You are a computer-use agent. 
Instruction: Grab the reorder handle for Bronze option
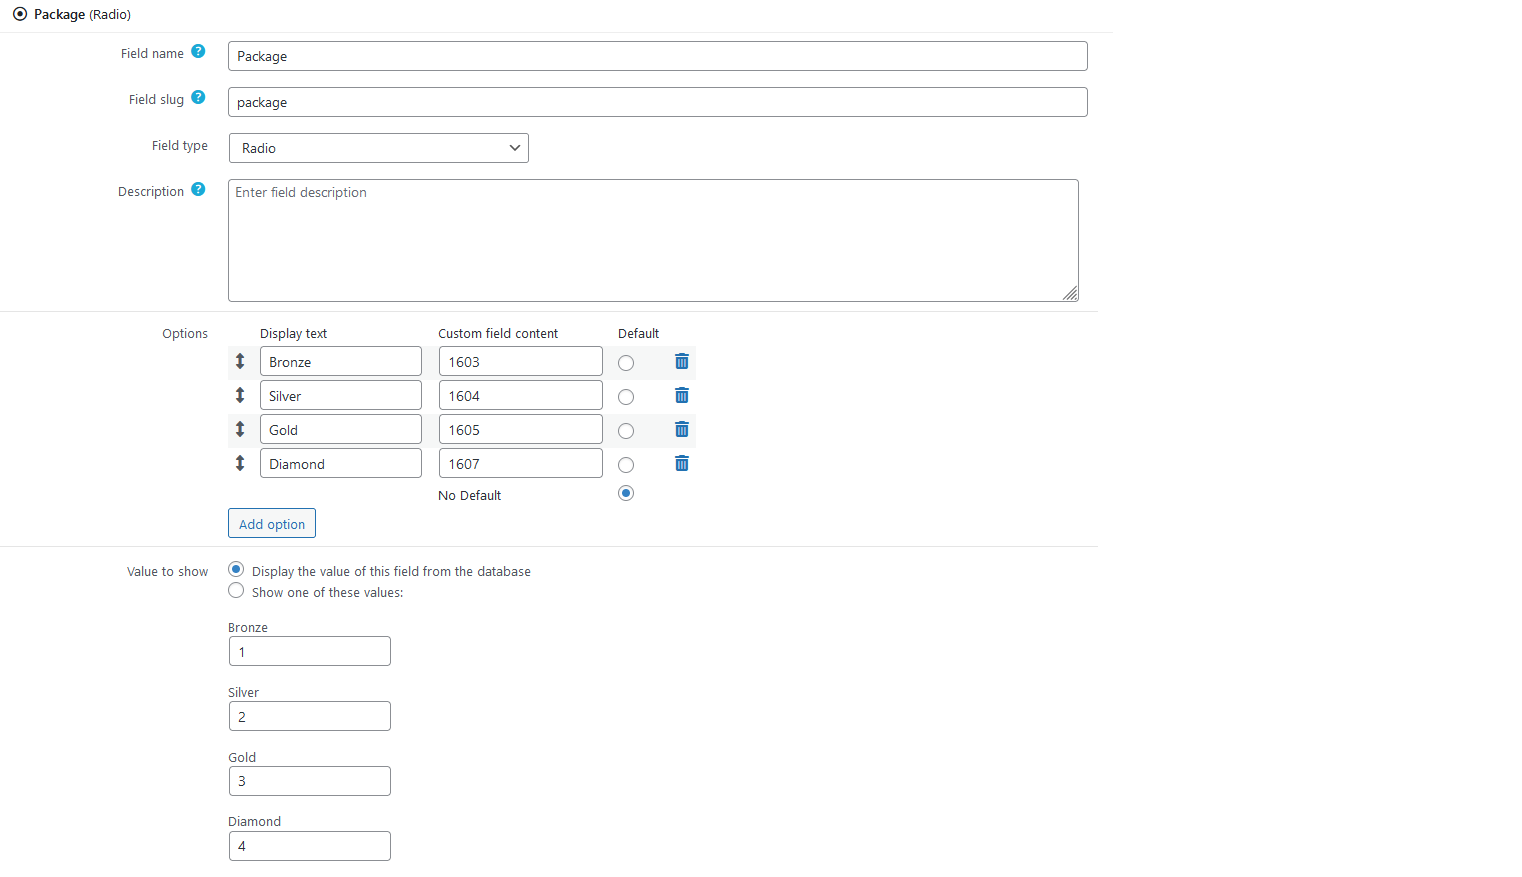pos(240,361)
